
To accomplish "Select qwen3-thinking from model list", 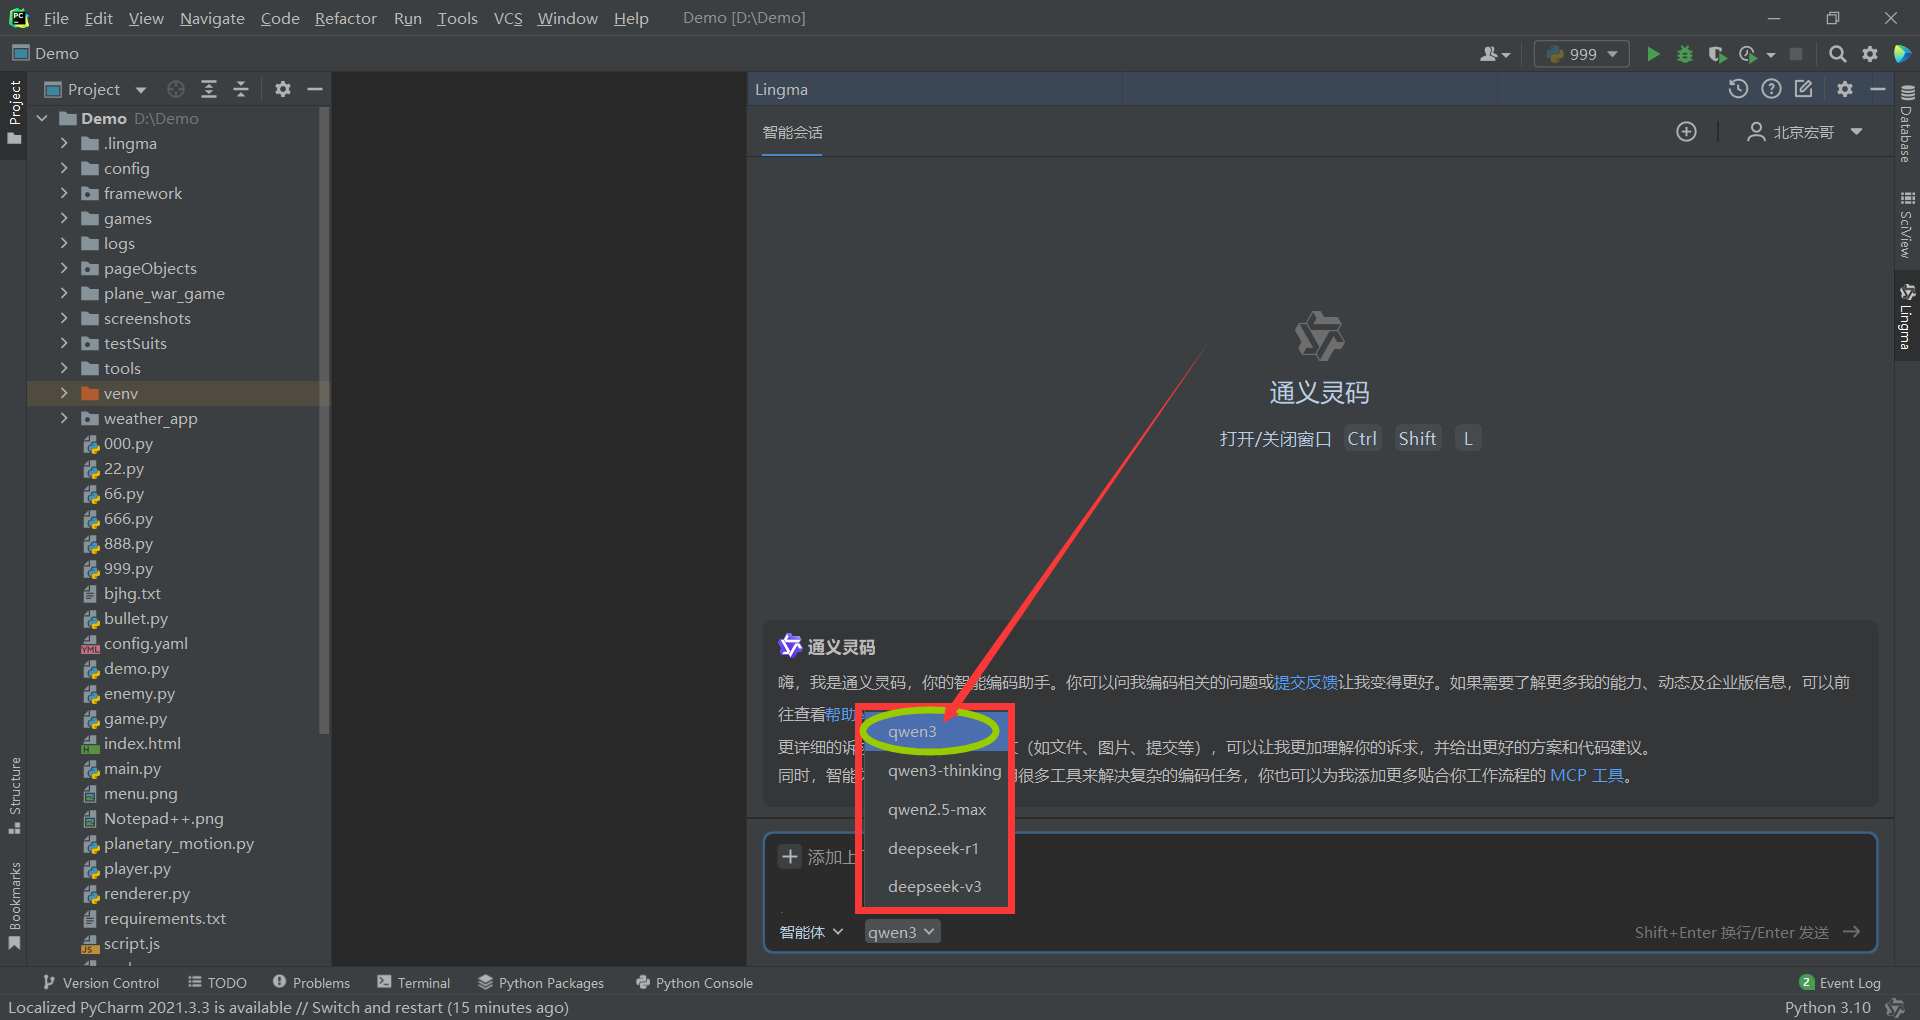I will pyautogui.click(x=943, y=770).
